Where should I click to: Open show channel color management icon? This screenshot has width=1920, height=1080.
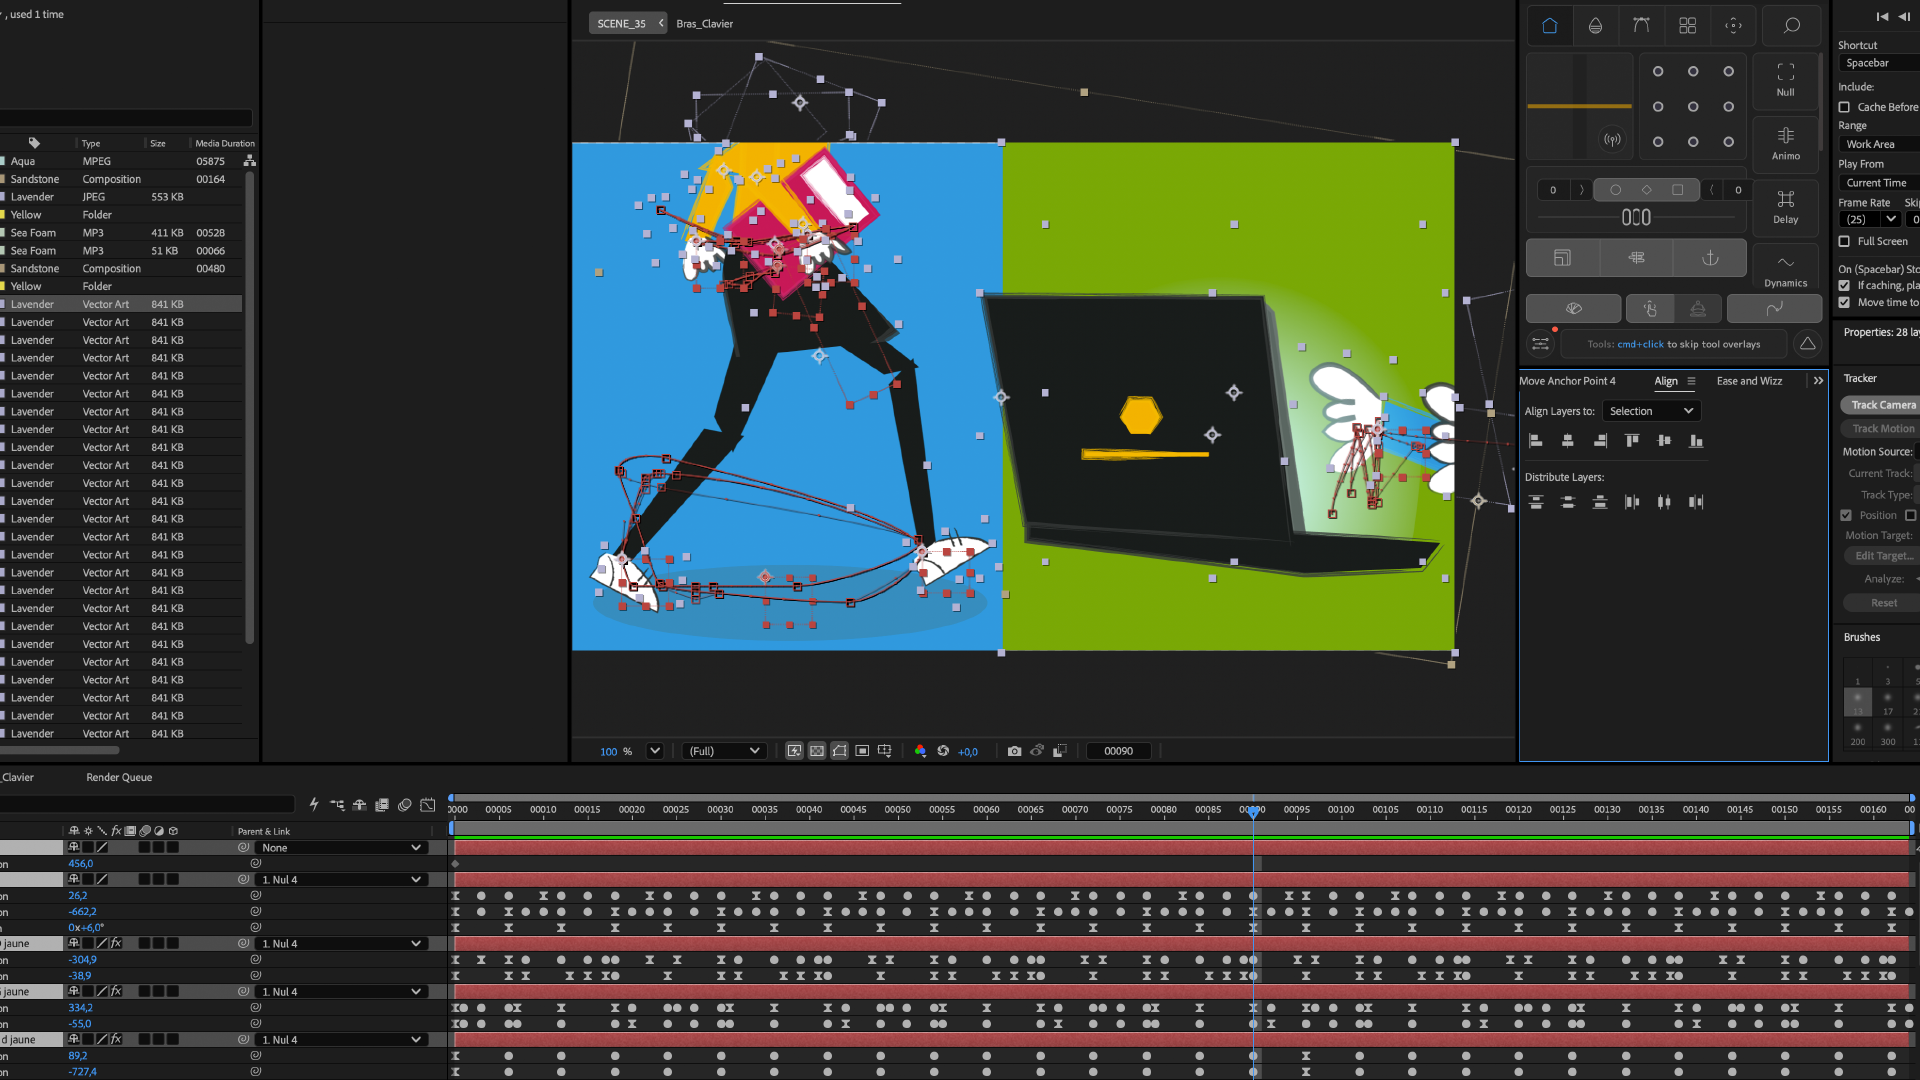(920, 751)
